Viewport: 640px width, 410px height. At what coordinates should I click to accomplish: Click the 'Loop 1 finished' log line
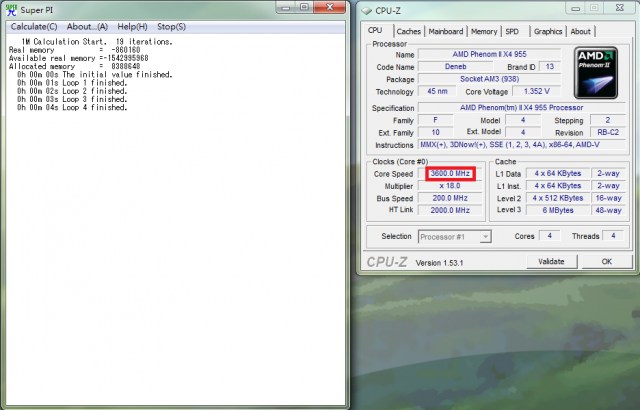pos(72,83)
